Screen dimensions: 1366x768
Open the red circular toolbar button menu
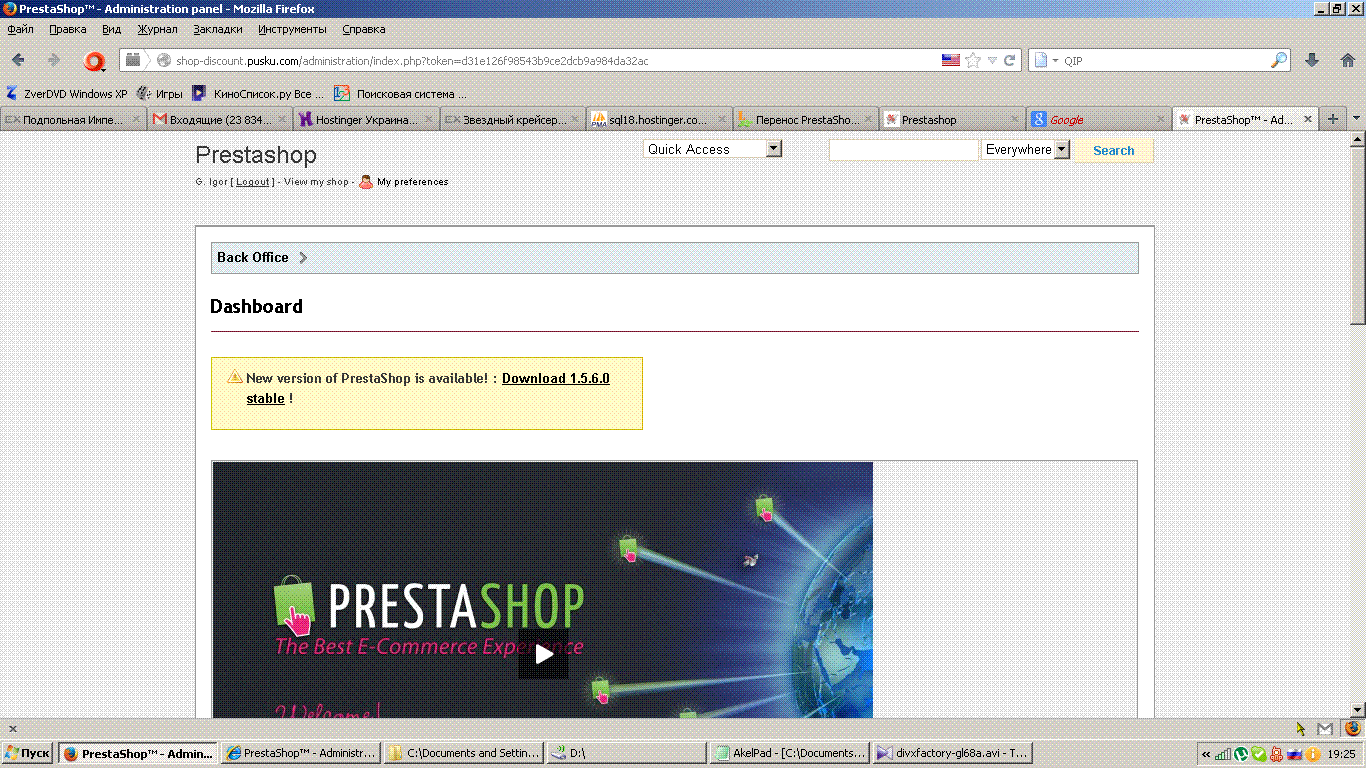(95, 61)
